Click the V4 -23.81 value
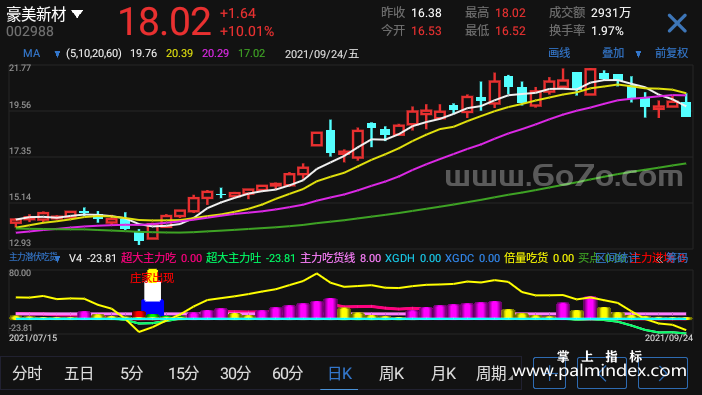The image size is (702, 395). click(92, 258)
